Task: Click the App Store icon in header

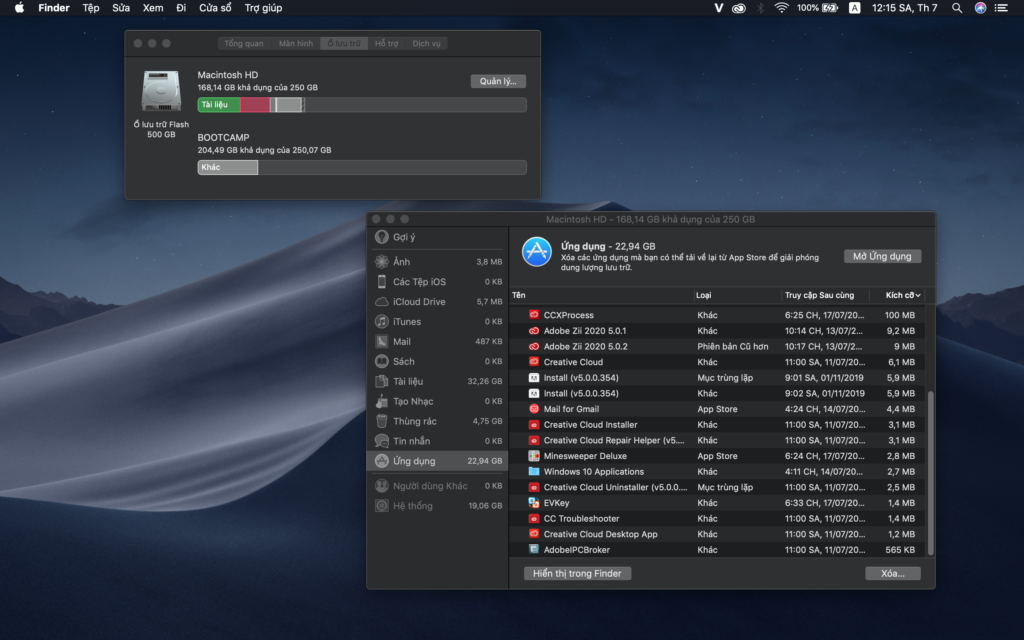Action: [537, 252]
